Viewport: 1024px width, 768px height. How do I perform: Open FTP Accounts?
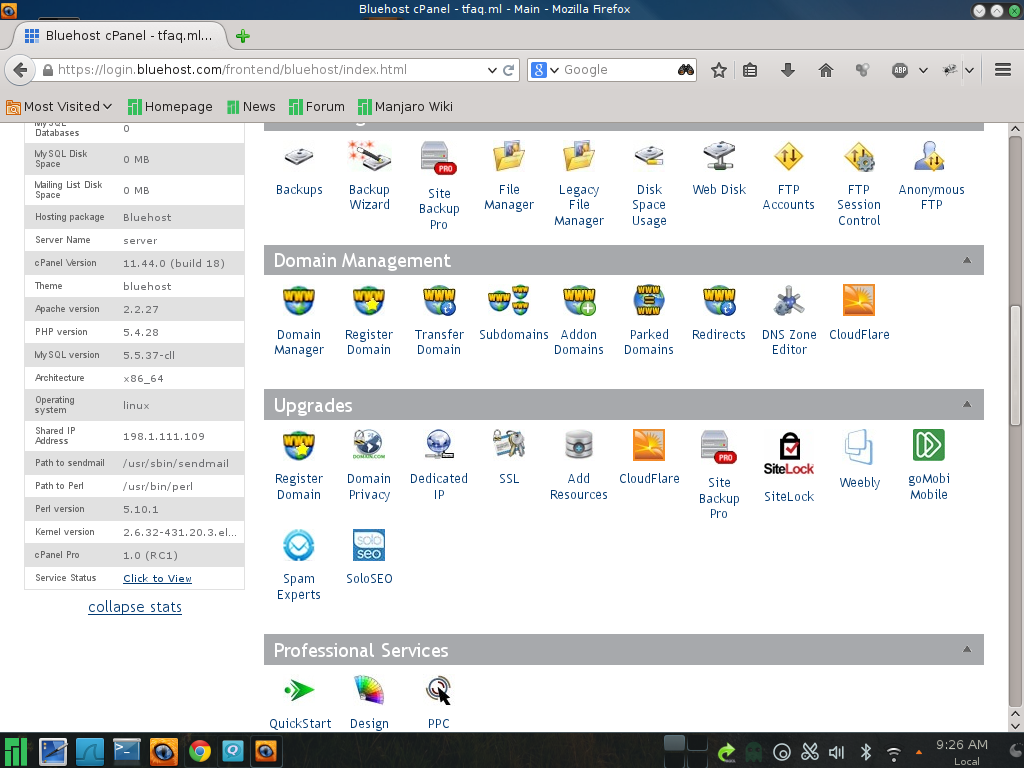789,158
